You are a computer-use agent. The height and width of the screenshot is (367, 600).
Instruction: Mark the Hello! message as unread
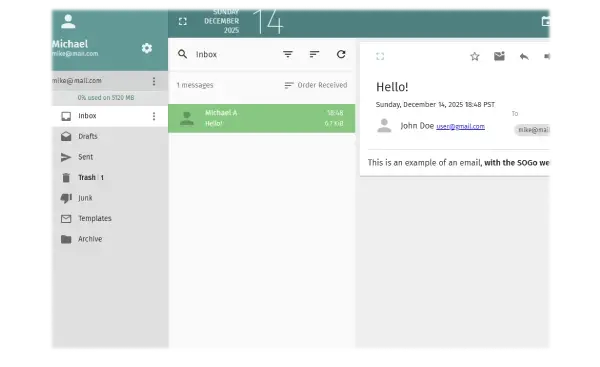[x=499, y=56]
